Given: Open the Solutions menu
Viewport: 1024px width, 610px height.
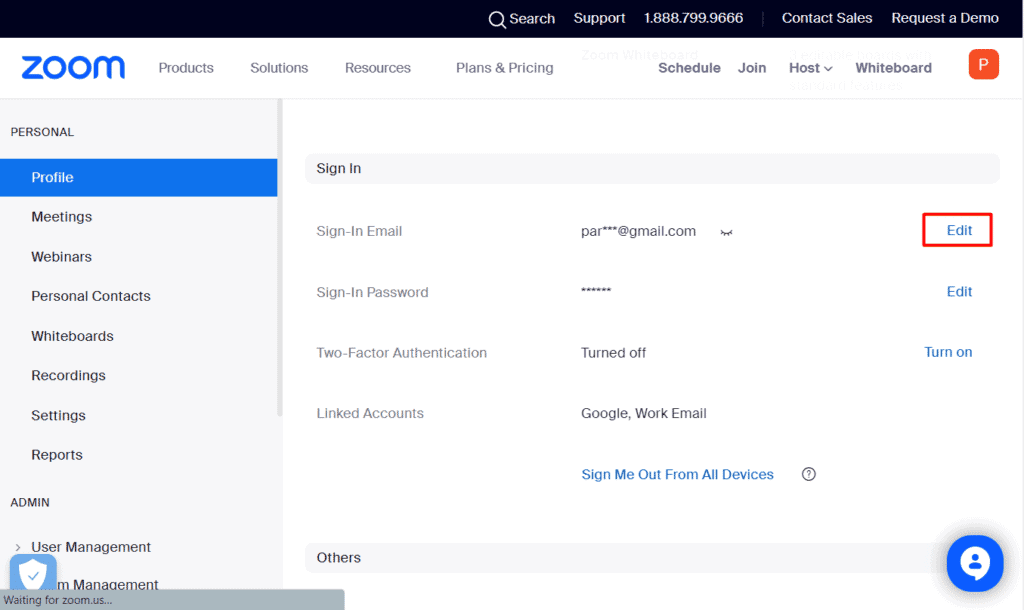Looking at the screenshot, I should pos(279,67).
